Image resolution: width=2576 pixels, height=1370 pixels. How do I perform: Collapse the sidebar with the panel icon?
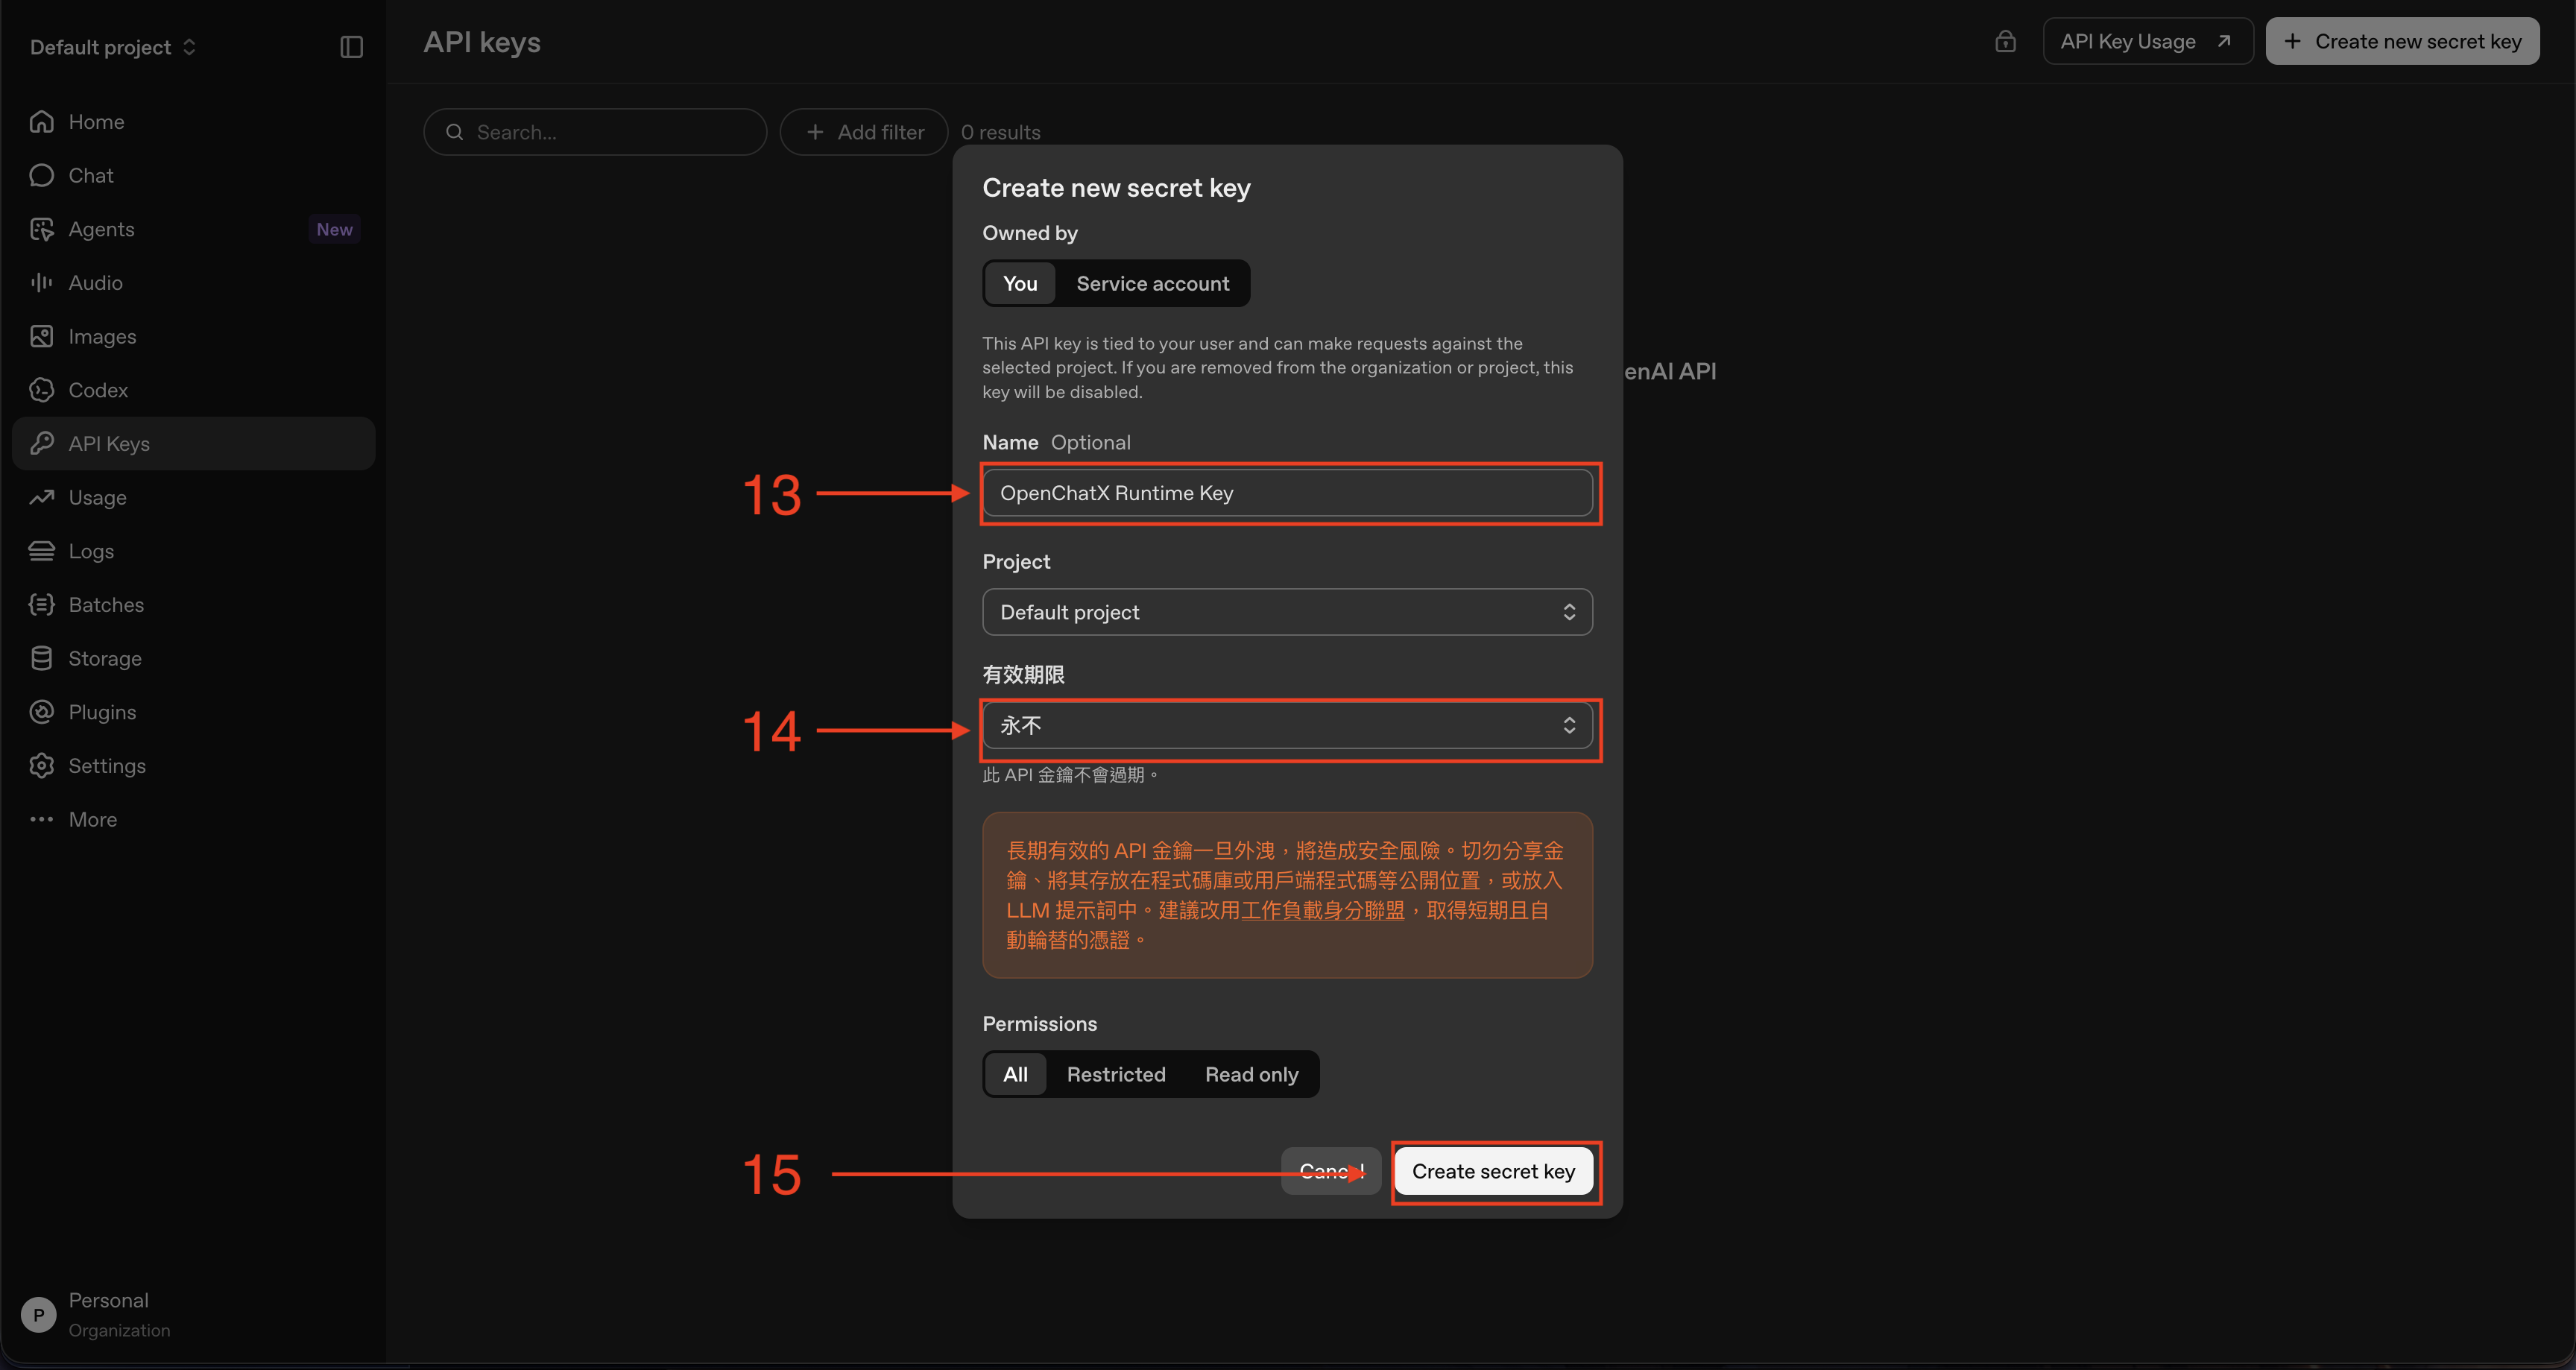click(352, 47)
